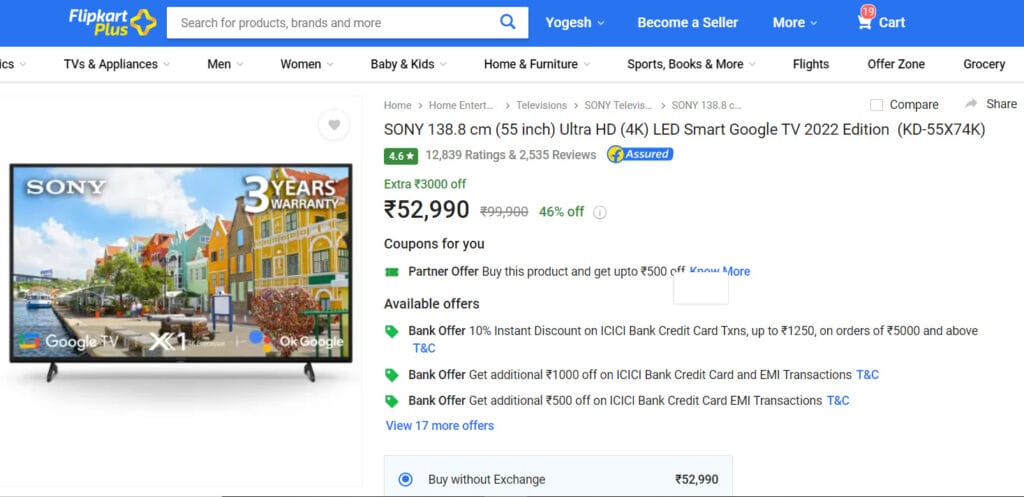Click the Become a Seller link
The image size is (1024, 497).
tap(688, 22)
